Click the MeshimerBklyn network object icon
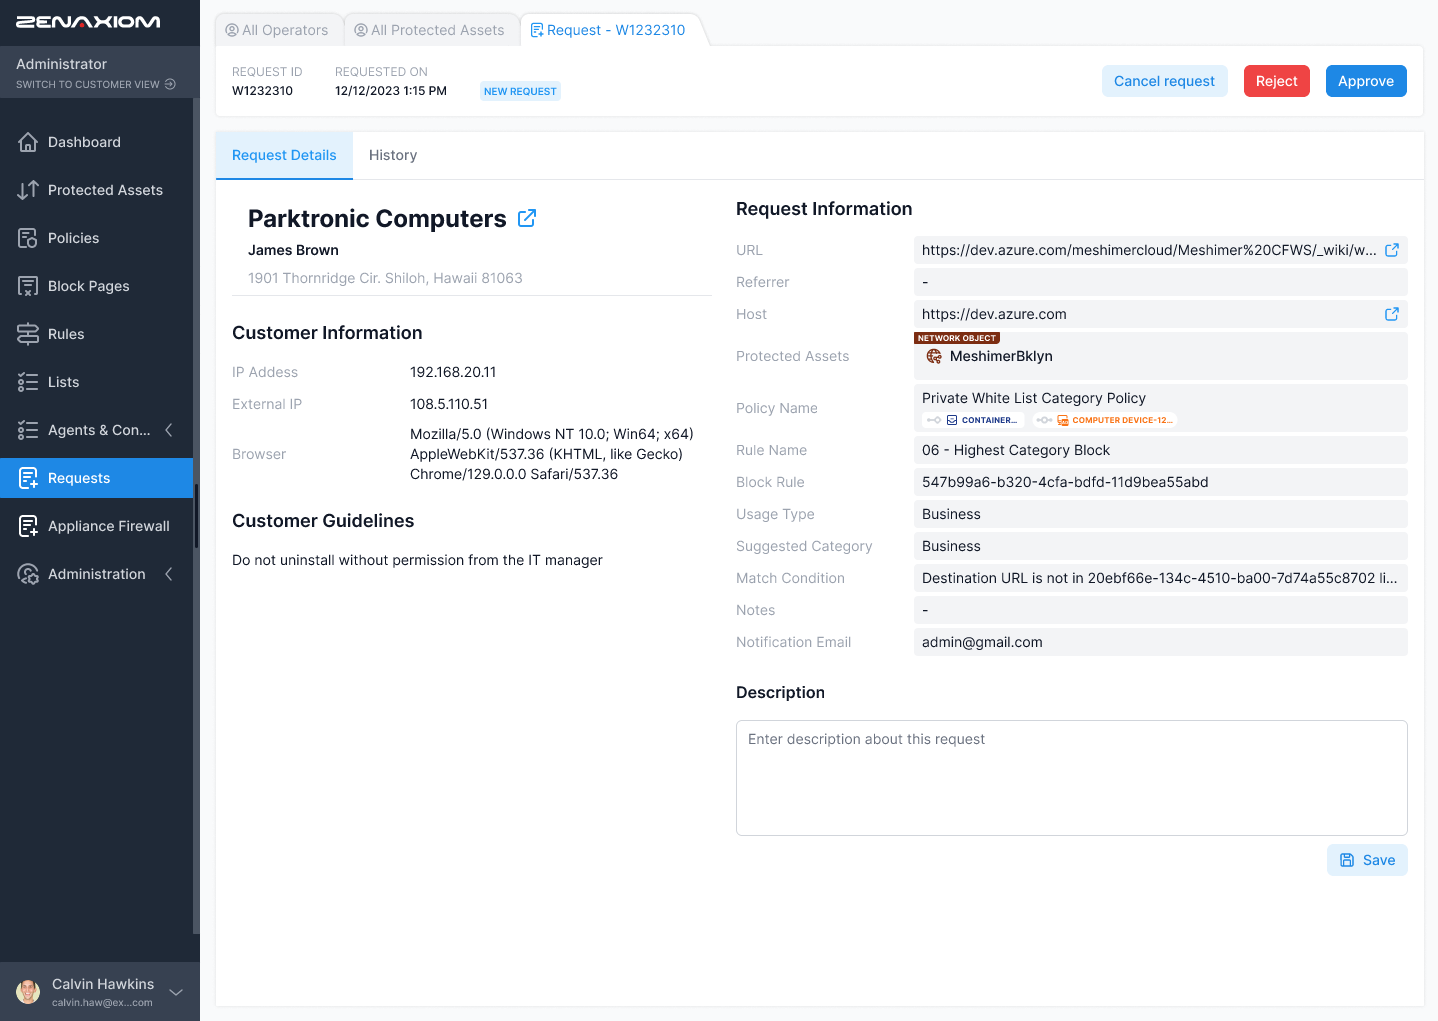The height and width of the screenshot is (1021, 1438). pyautogui.click(x=934, y=356)
